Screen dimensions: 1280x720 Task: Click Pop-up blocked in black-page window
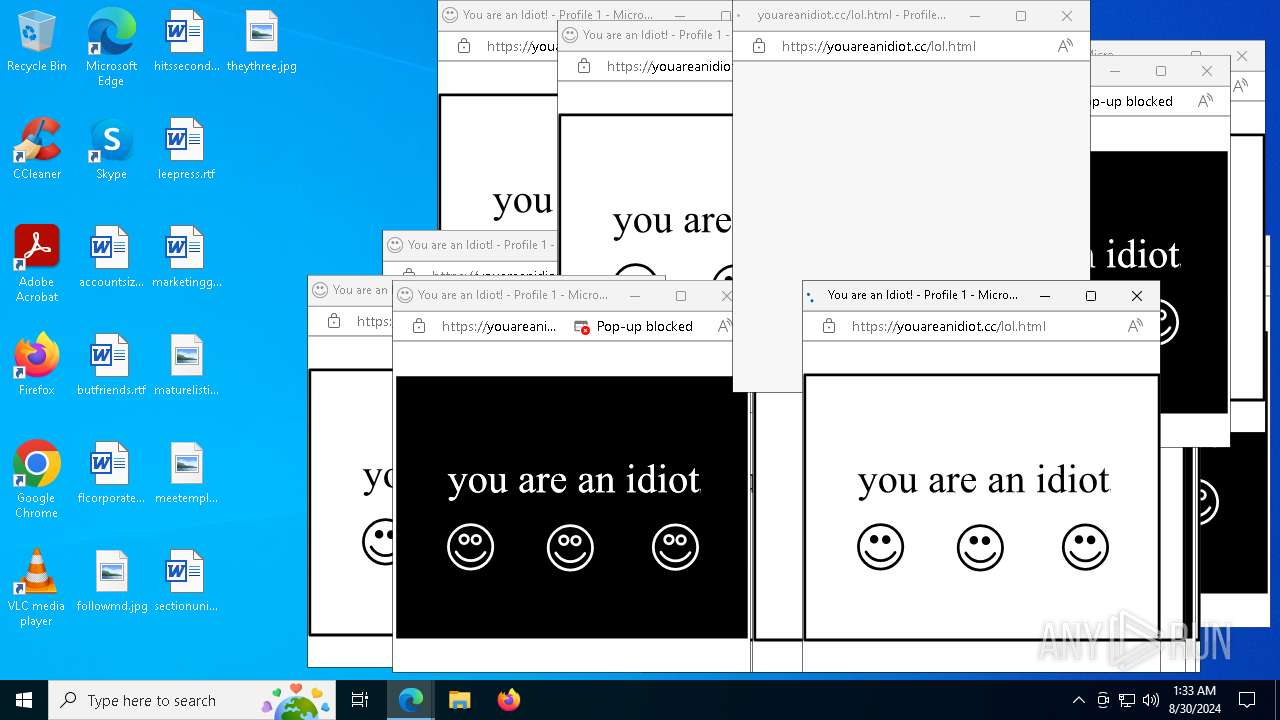pyautogui.click(x=633, y=326)
